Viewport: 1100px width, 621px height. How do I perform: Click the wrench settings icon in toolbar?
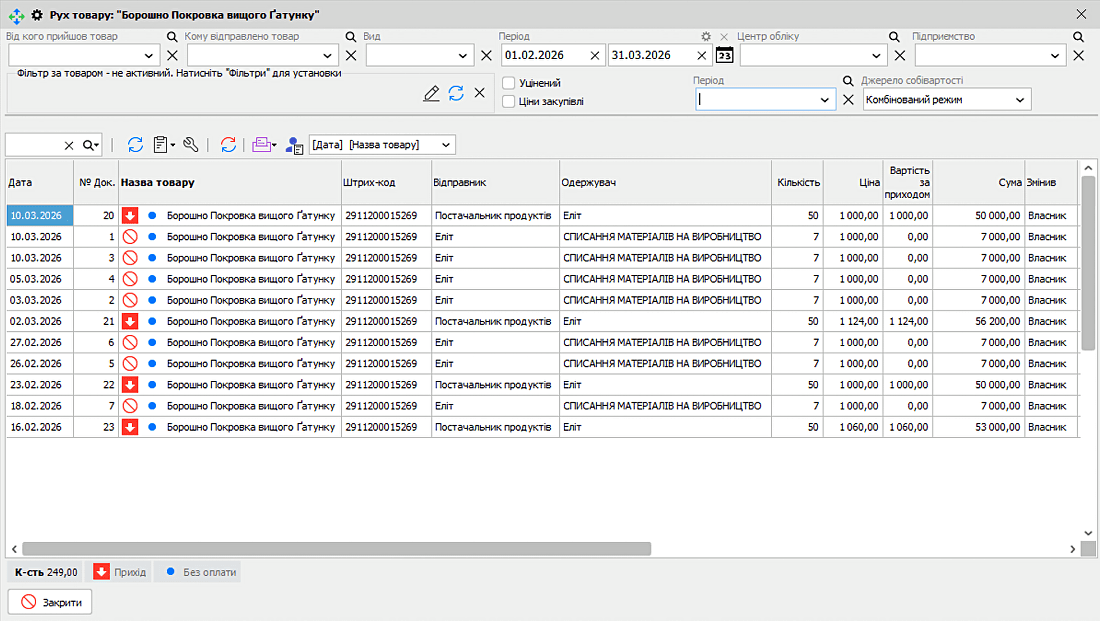191,145
